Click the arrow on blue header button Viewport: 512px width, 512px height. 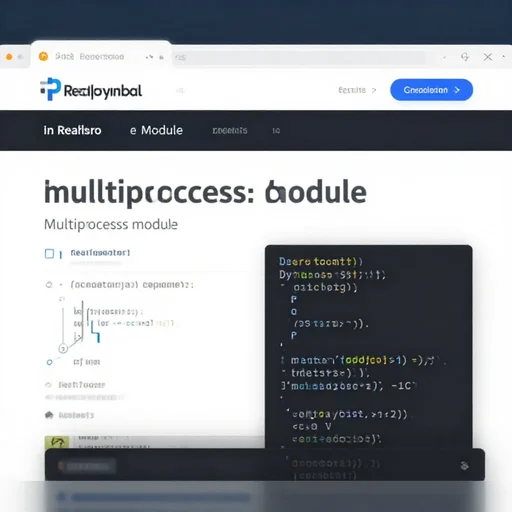457,90
